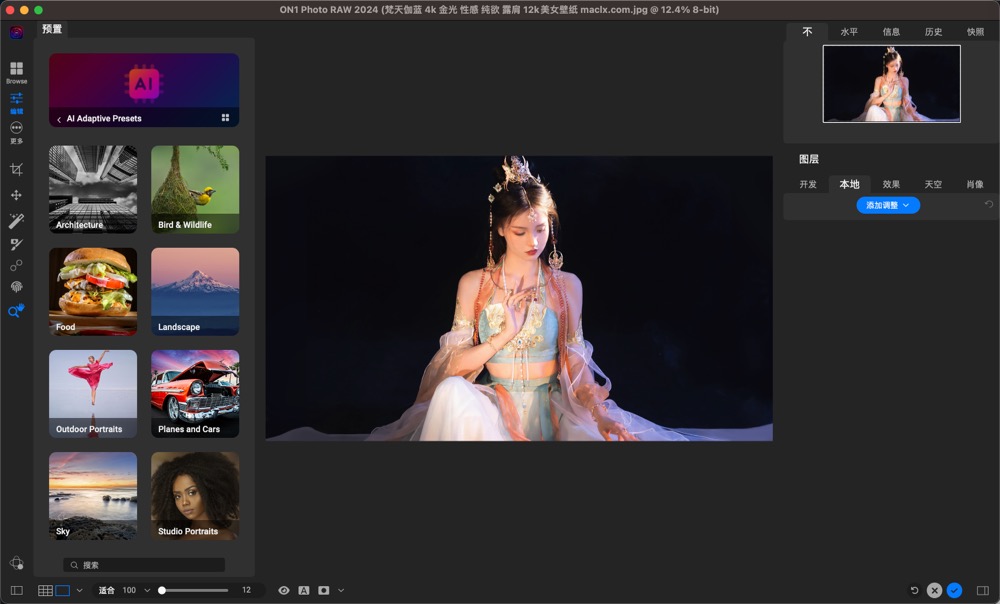Select the Move/Transform tool

[16, 195]
